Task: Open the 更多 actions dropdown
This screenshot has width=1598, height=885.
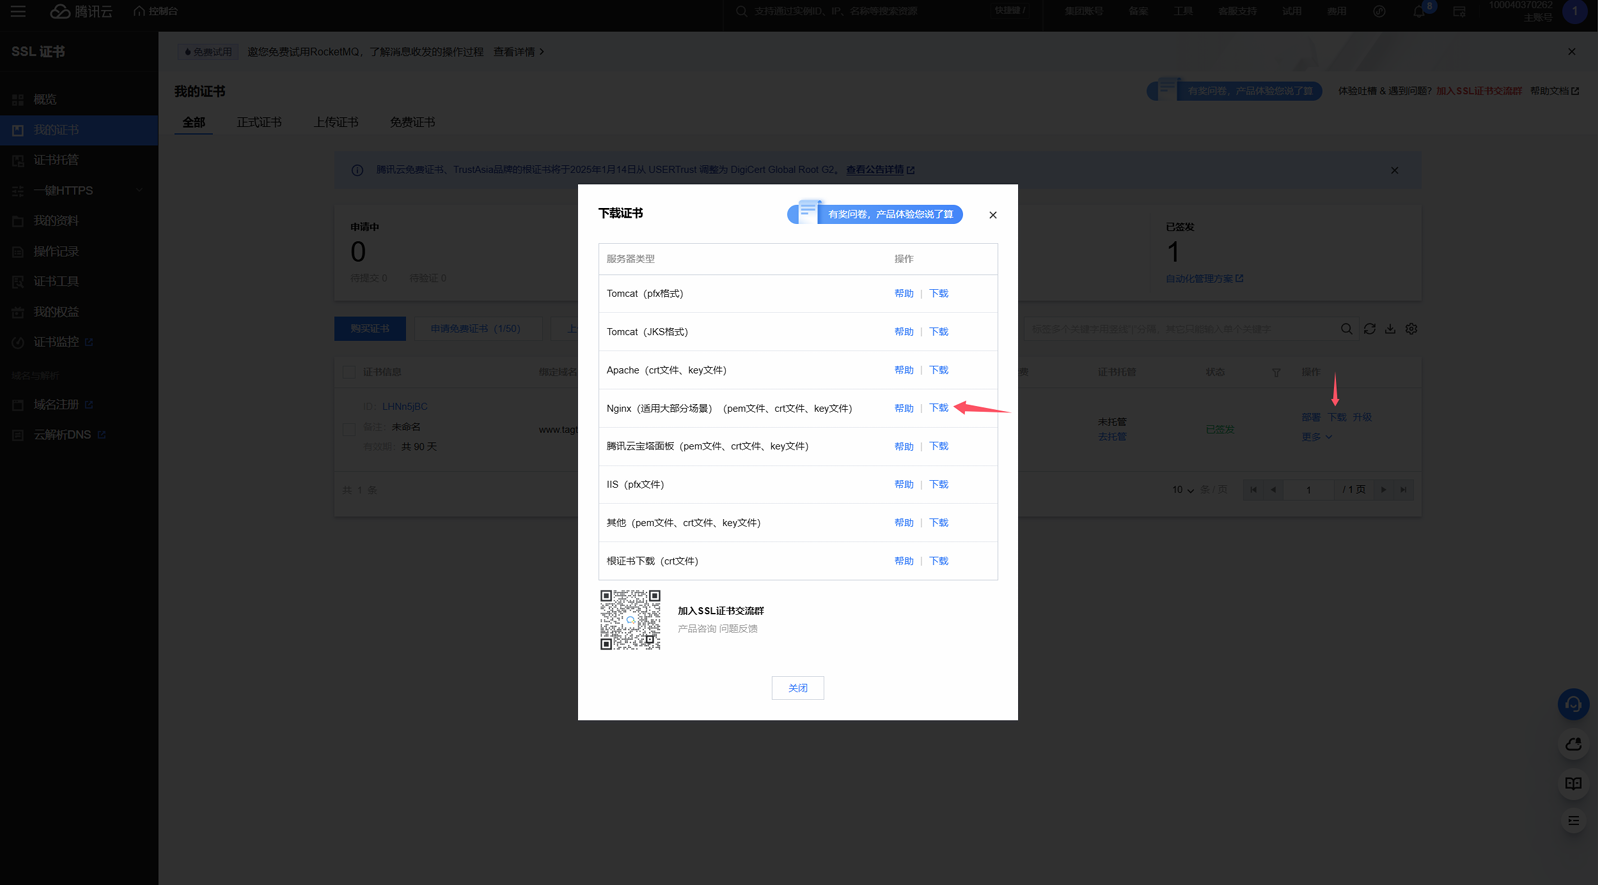Action: [1316, 437]
